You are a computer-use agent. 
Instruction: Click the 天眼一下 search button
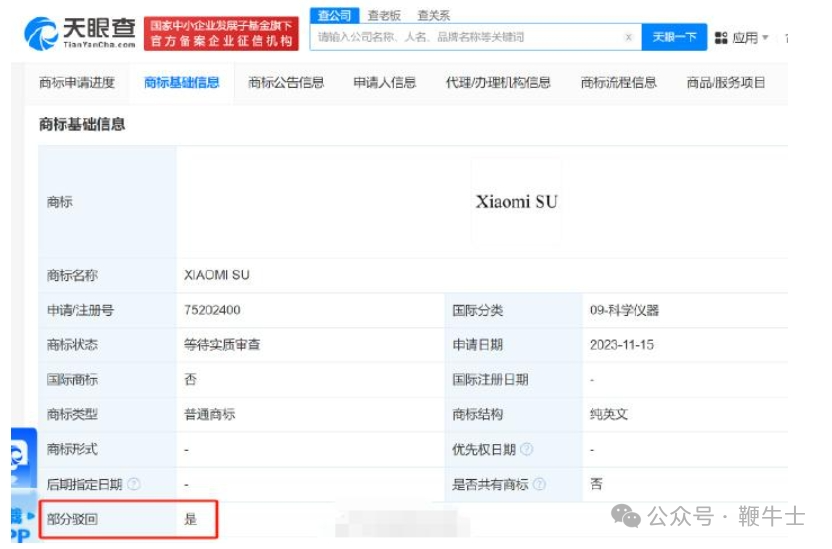(674, 37)
